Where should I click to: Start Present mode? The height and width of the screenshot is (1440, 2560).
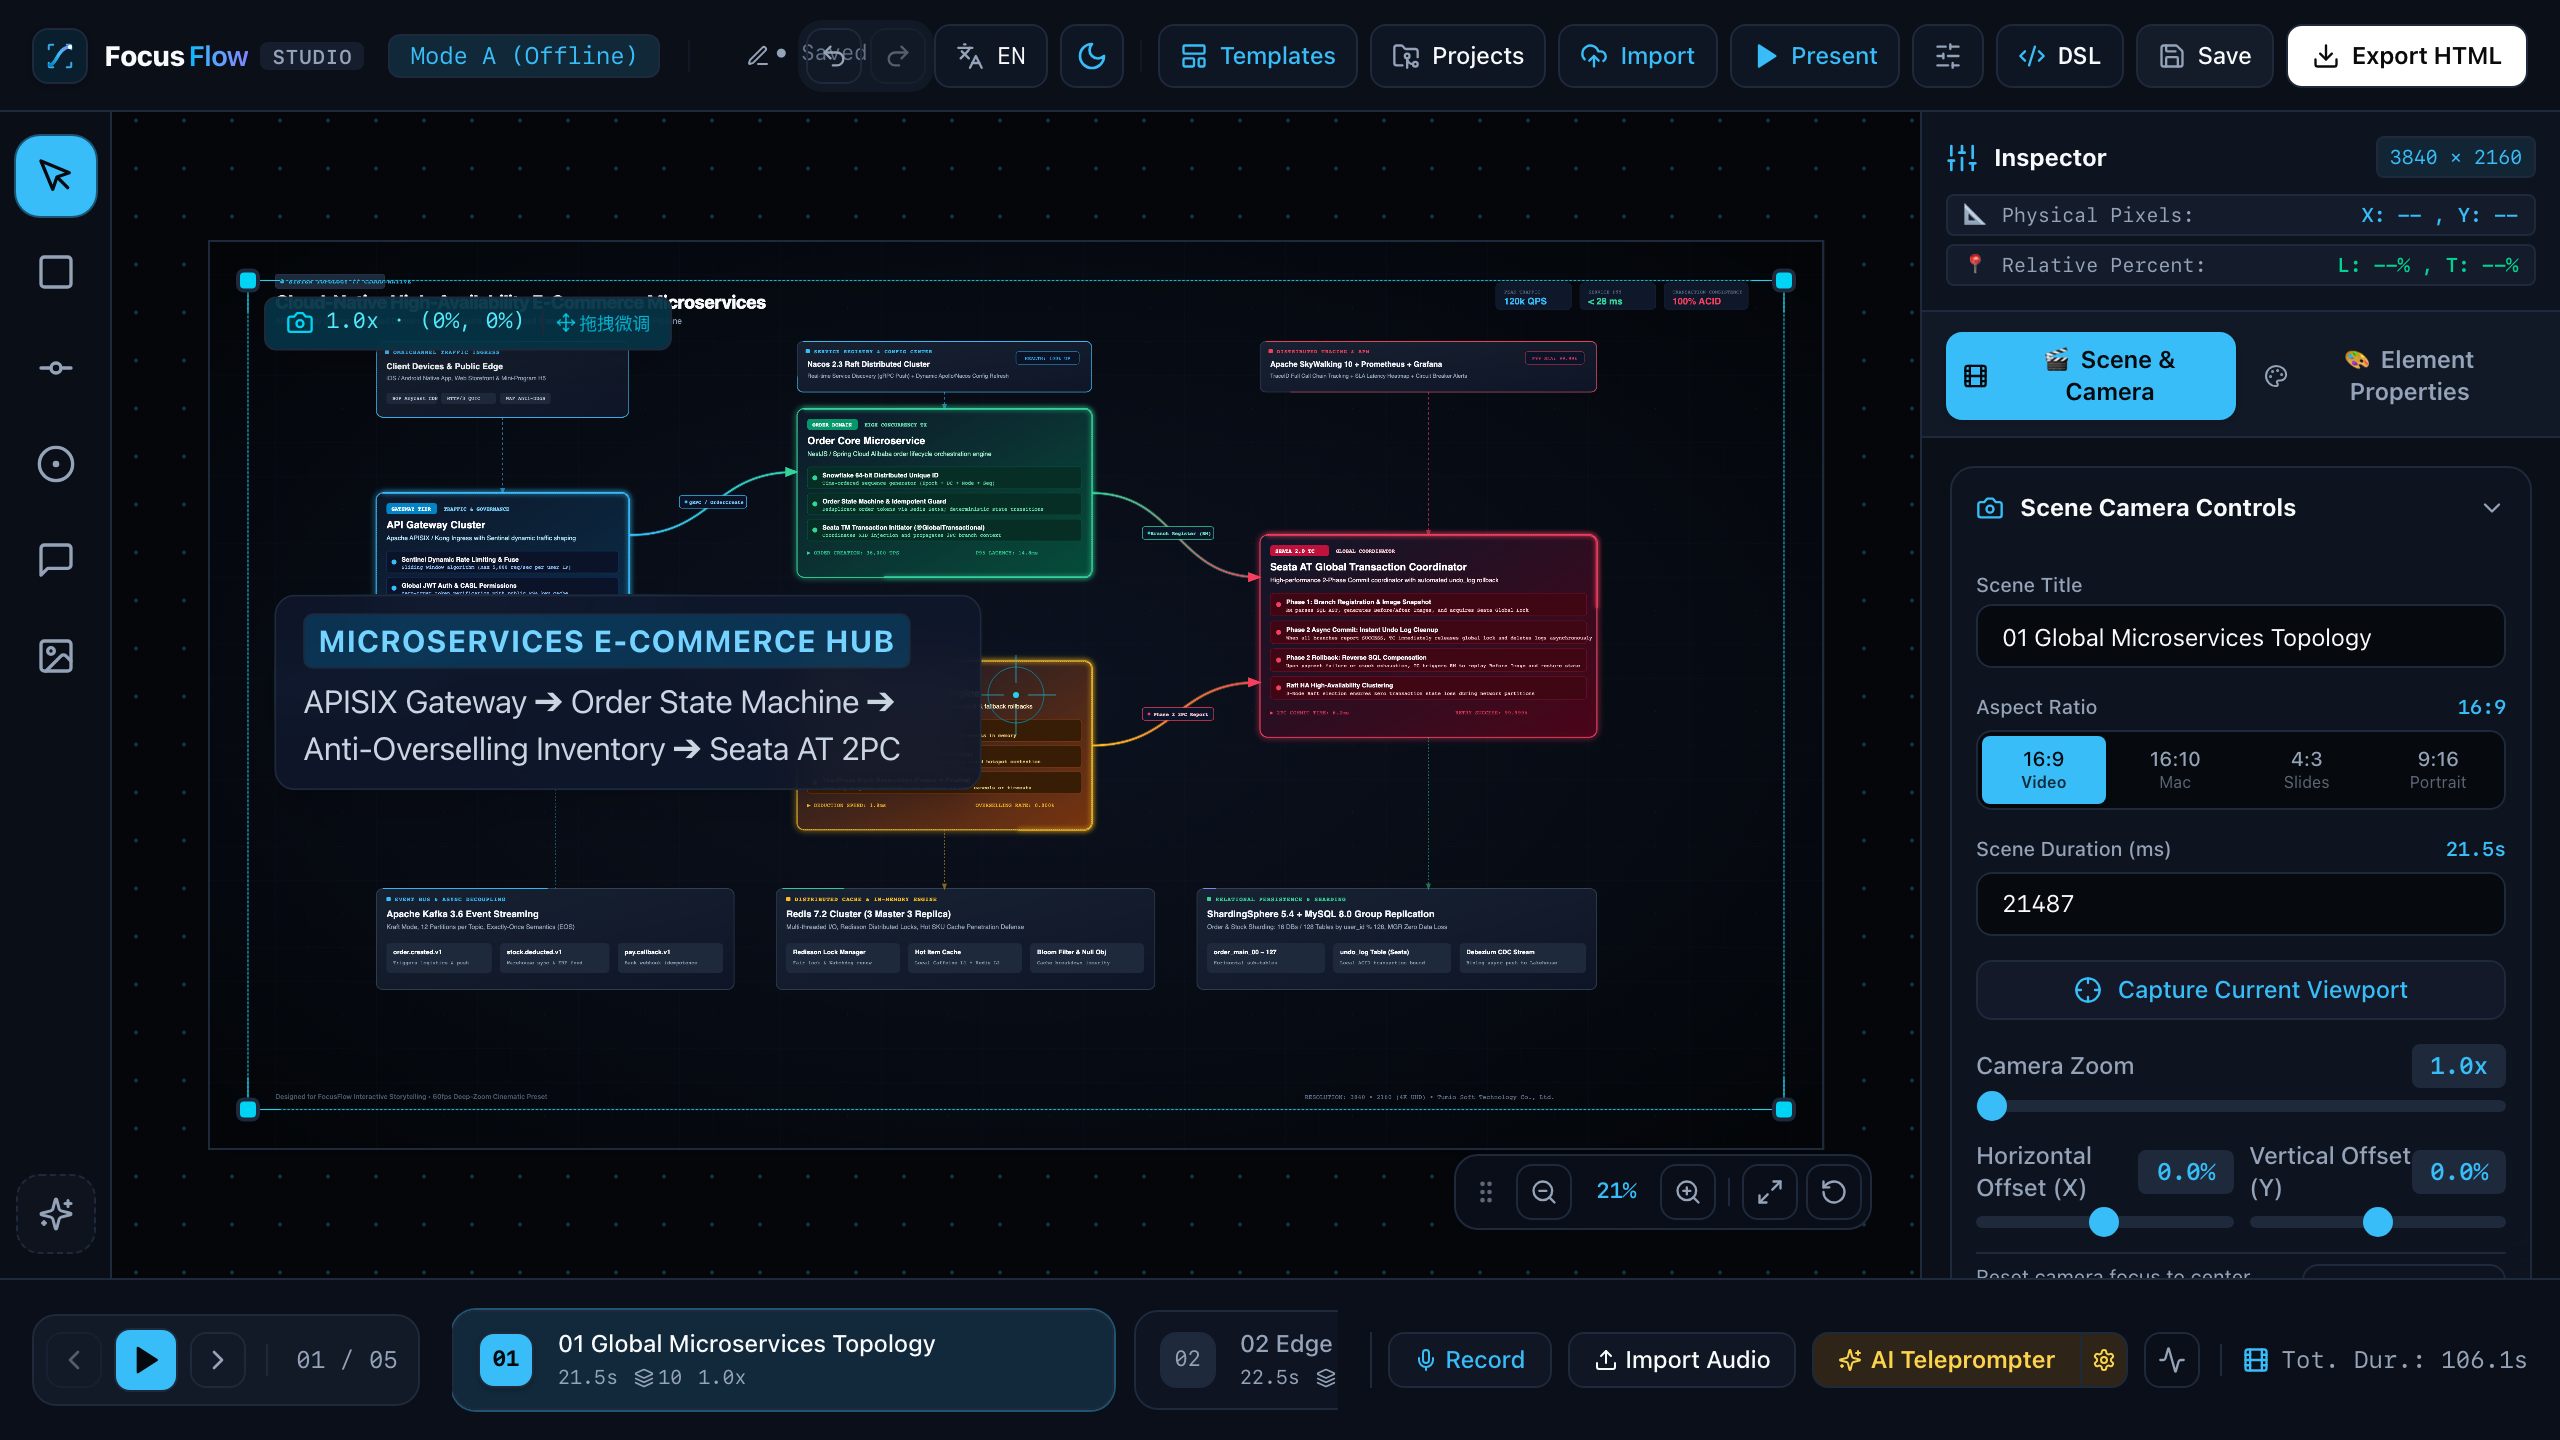(1815, 56)
